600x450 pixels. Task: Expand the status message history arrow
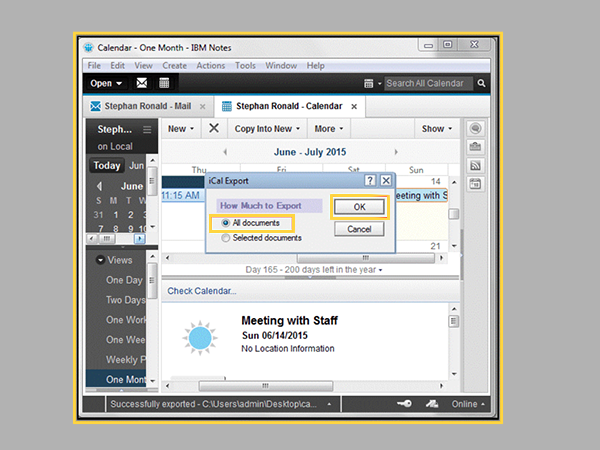[329, 404]
